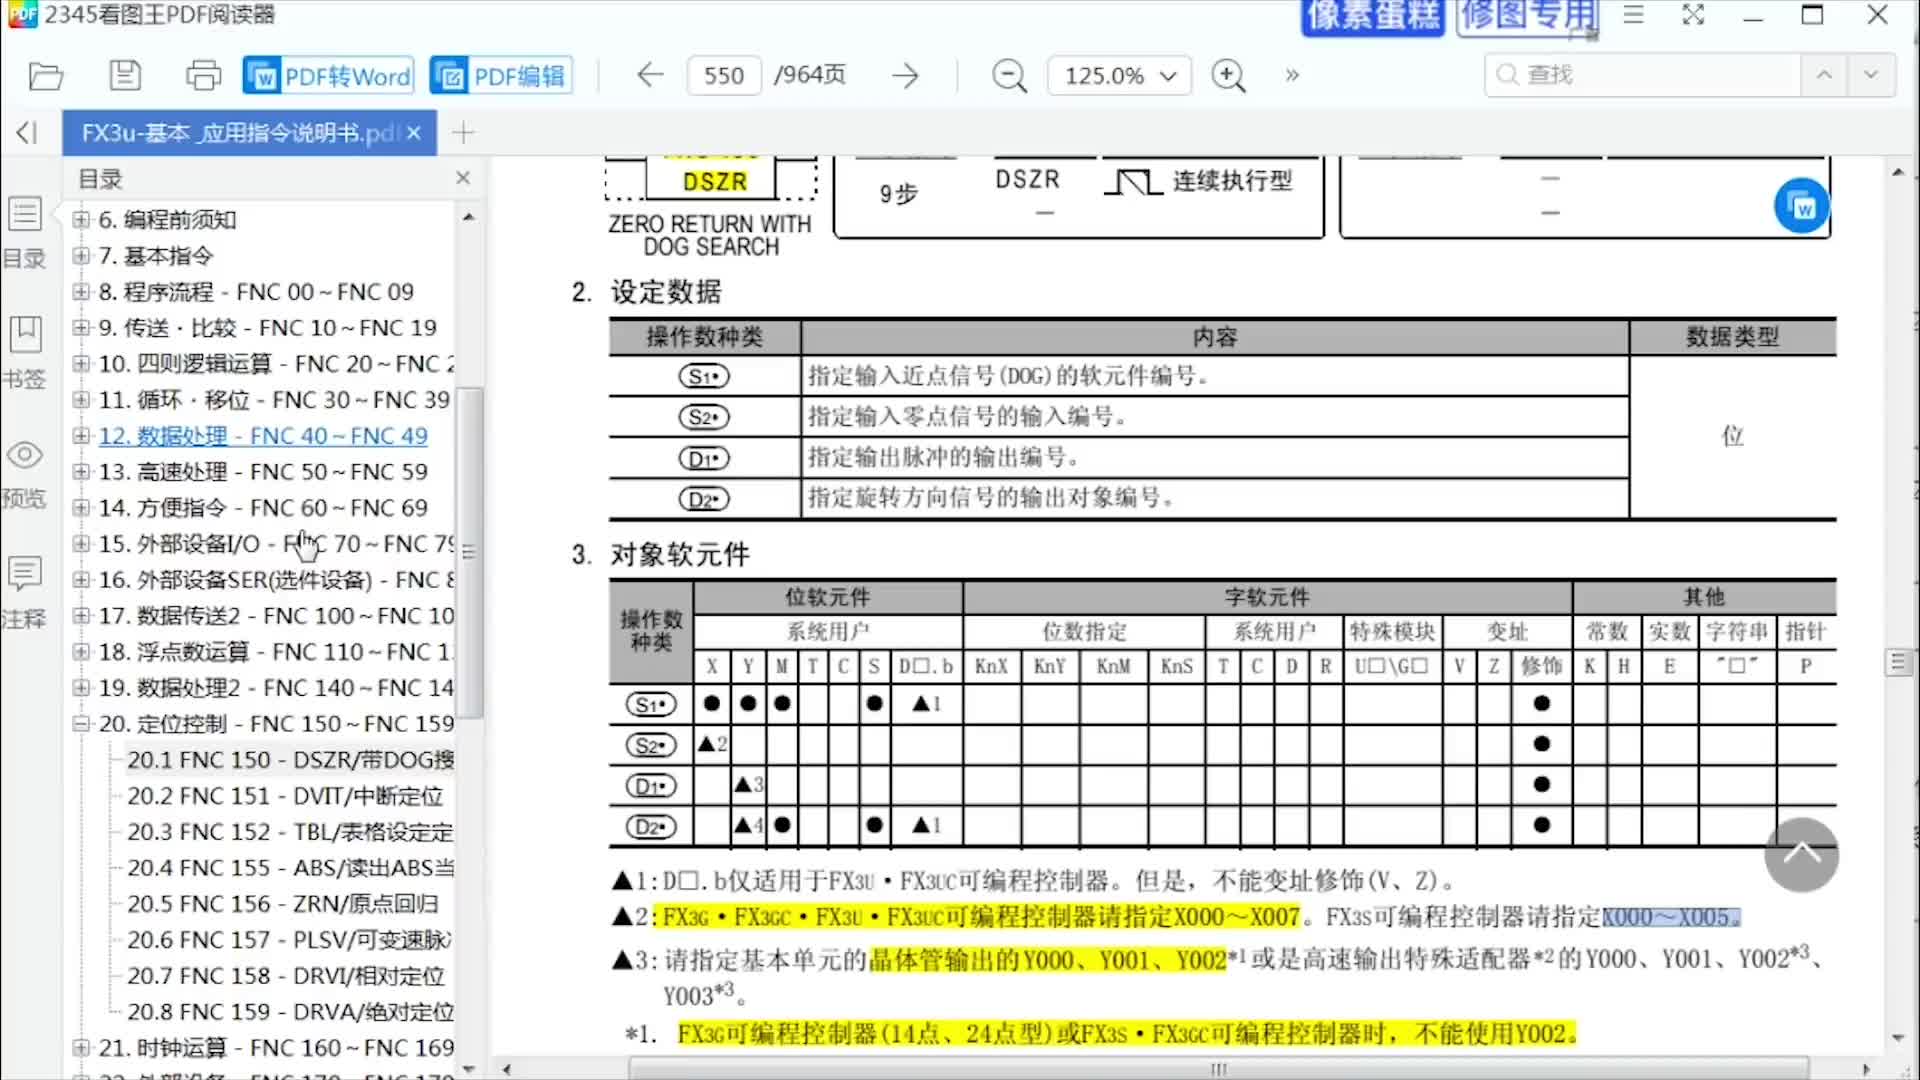Viewport: 1920px width, 1080px height.
Task: Select 20.4 FNC 155 - ABS entry
Action: [x=290, y=868]
